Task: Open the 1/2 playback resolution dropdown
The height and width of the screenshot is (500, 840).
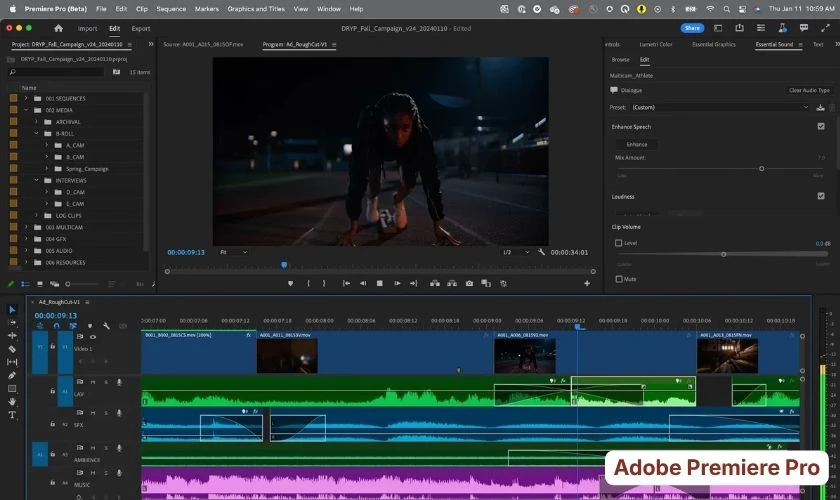Action: click(x=516, y=252)
